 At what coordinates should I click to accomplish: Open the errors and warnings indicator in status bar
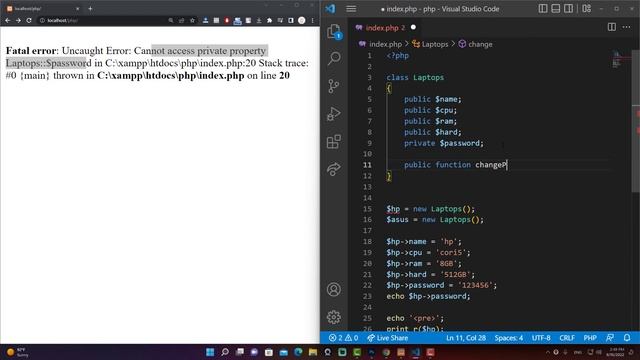343,338
